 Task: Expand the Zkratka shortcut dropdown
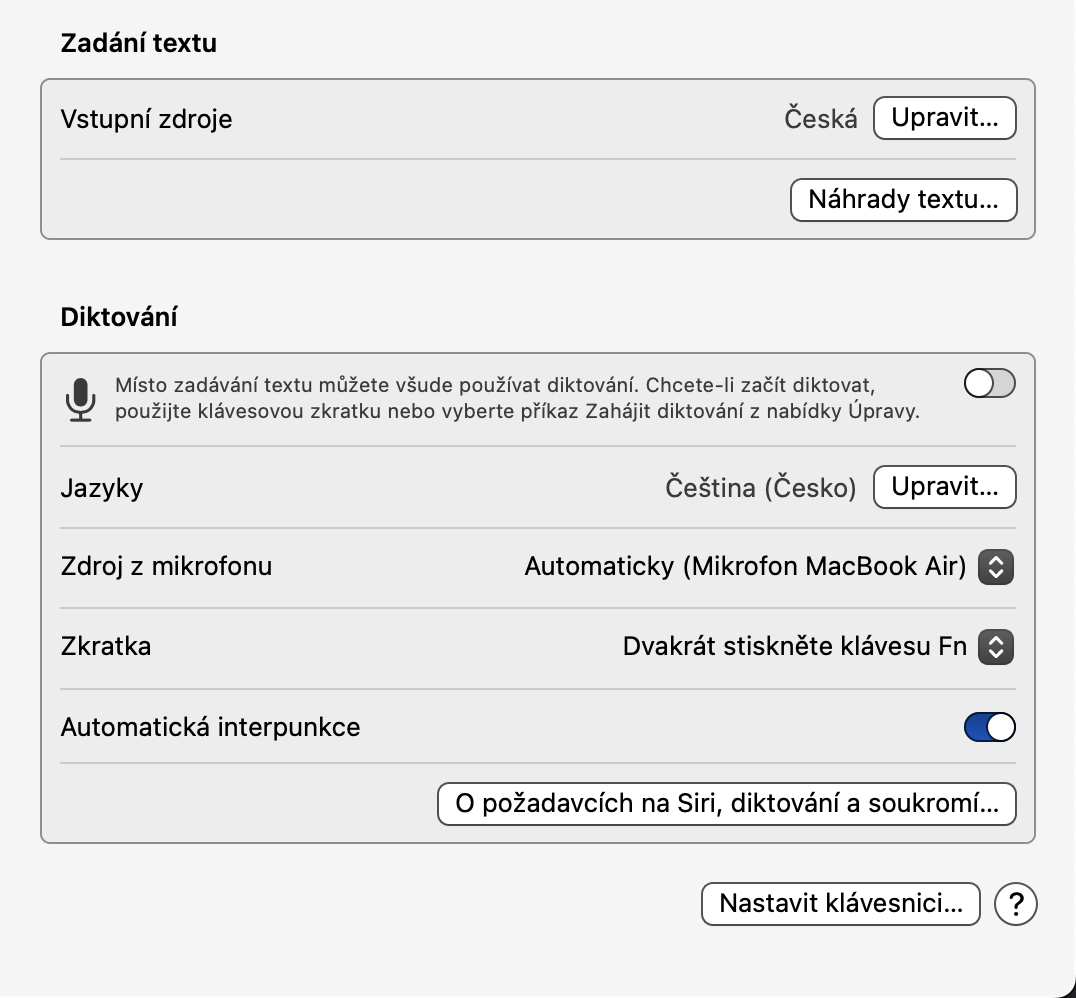995,647
